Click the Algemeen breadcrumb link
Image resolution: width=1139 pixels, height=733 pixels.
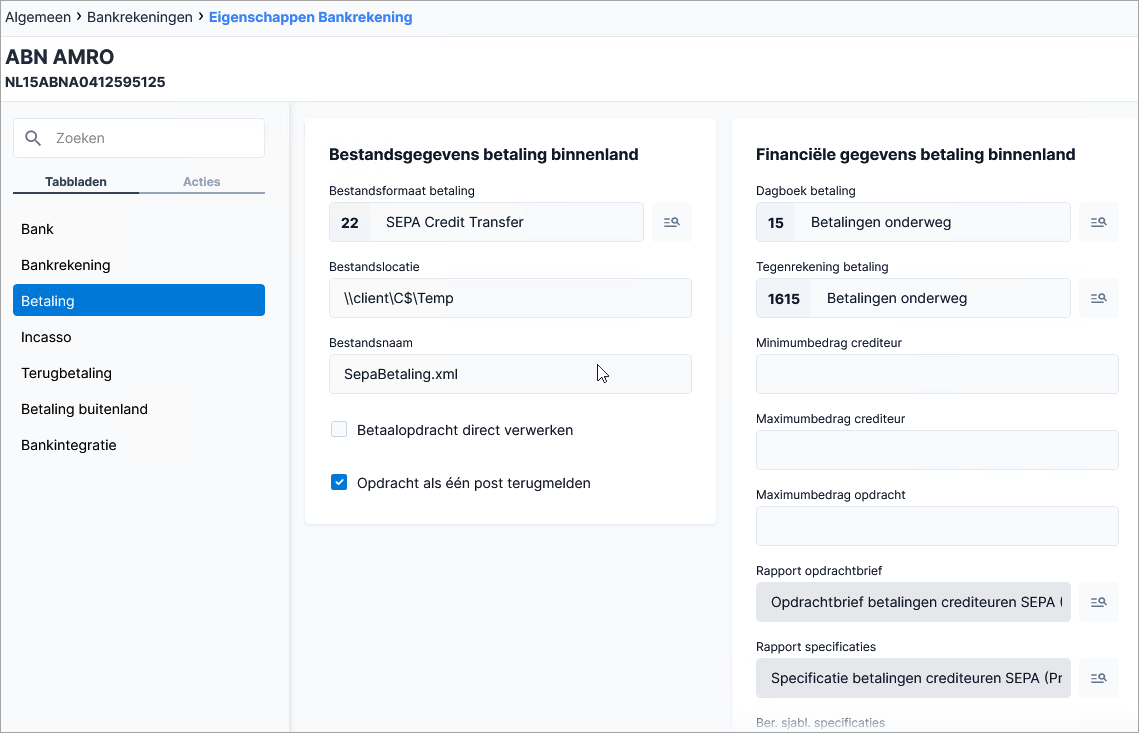point(38,17)
